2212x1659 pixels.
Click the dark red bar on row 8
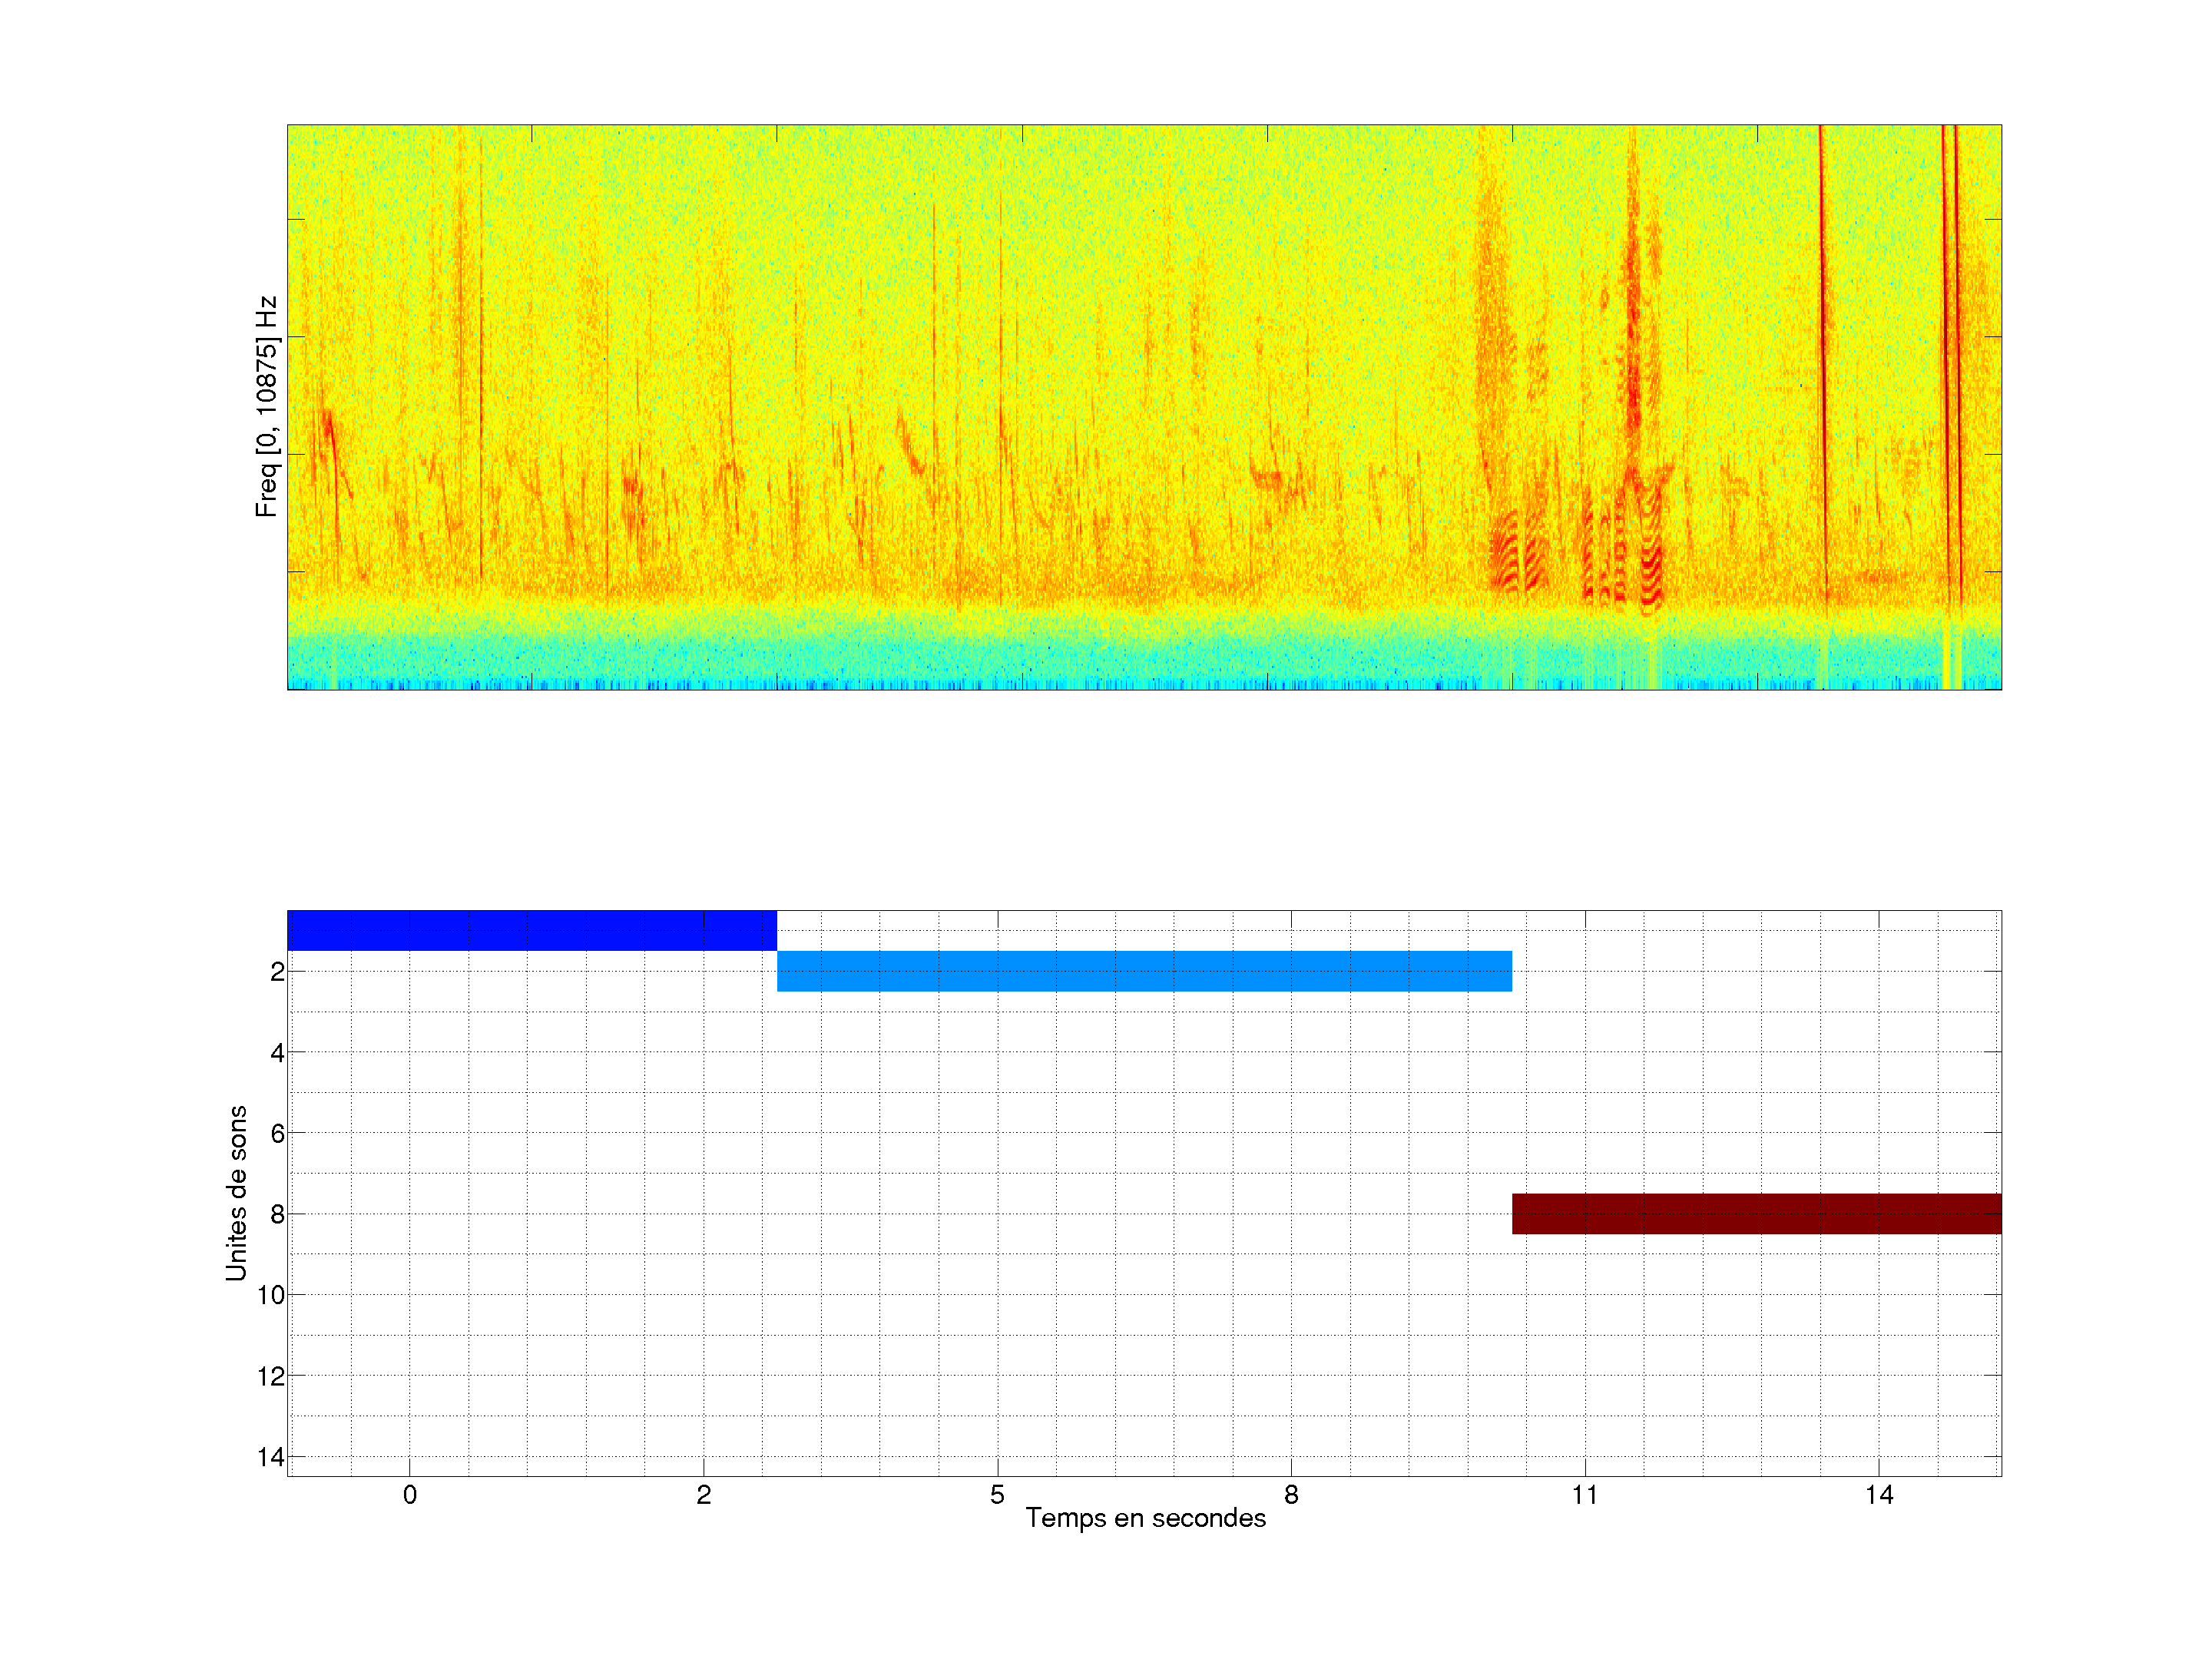1756,1213
